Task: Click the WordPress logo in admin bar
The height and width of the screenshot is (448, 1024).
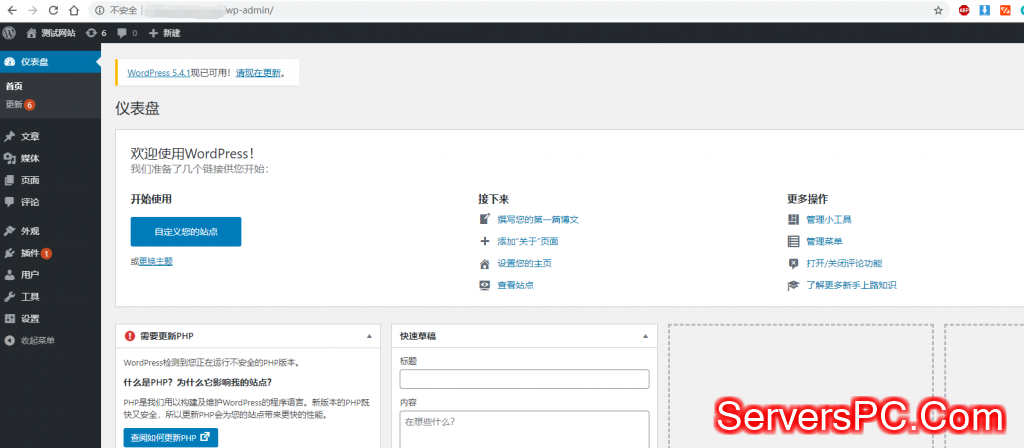Action: pos(10,33)
